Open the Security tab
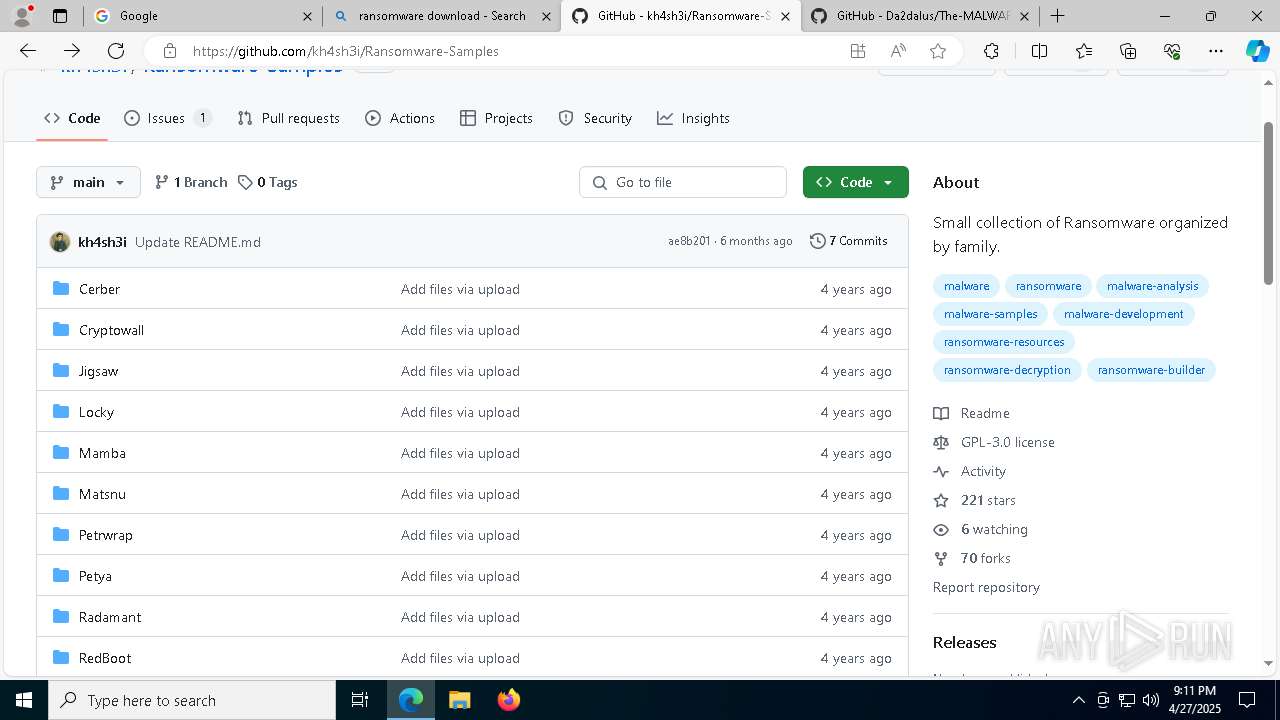The image size is (1280, 720). (x=595, y=118)
